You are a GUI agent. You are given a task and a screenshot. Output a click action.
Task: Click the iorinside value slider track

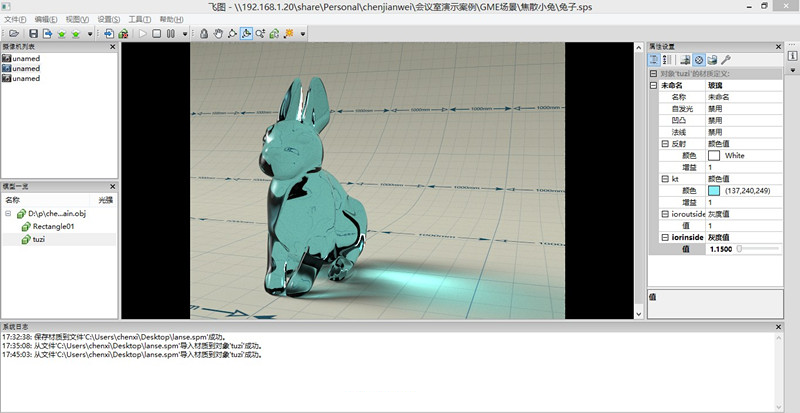coord(758,249)
